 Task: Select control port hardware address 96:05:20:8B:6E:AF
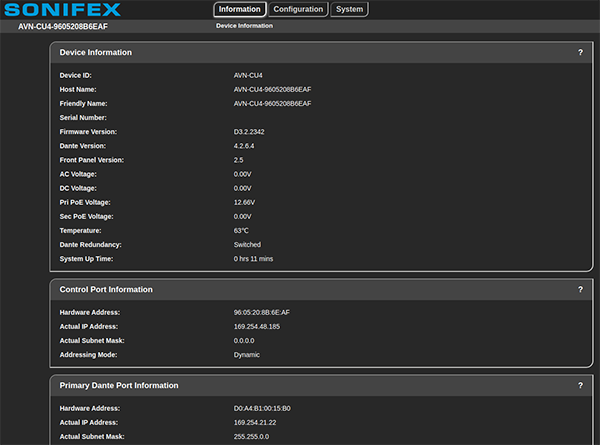(x=261, y=313)
